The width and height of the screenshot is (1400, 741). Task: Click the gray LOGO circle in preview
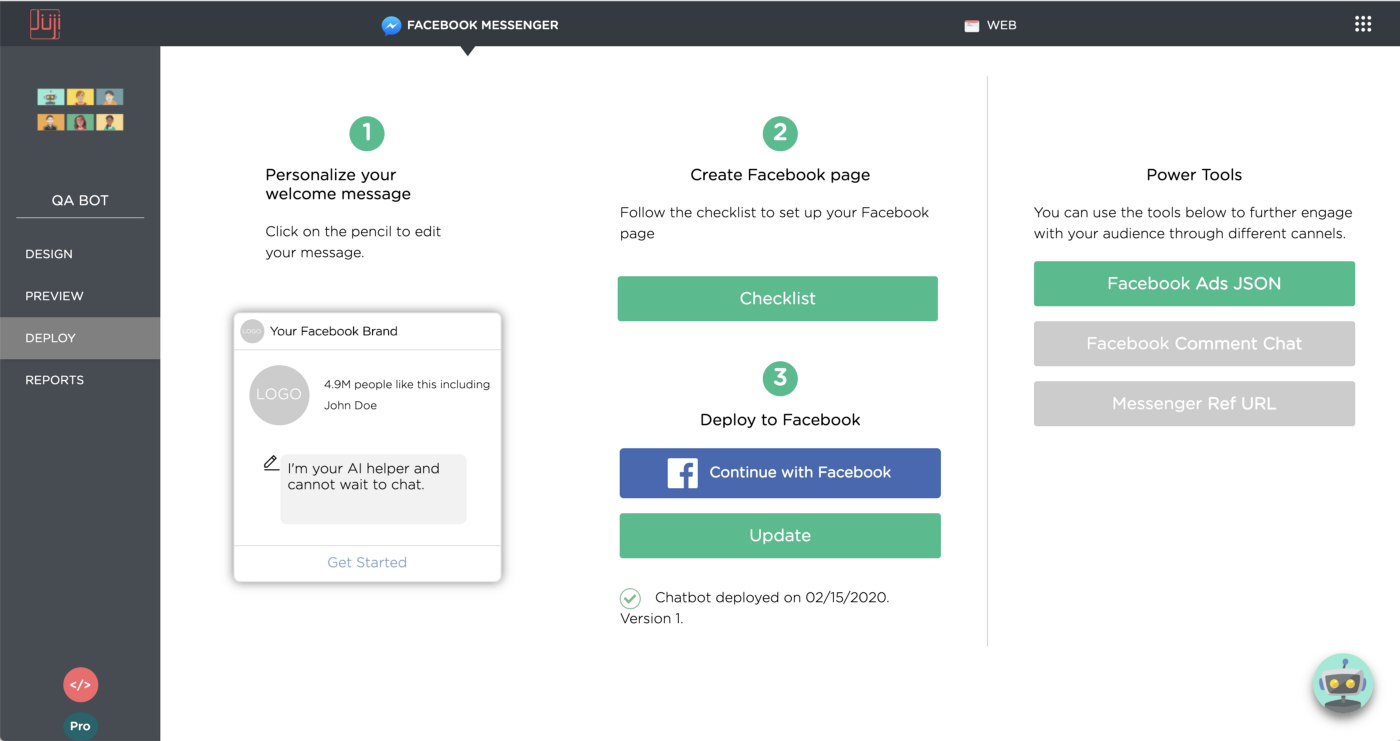279,395
